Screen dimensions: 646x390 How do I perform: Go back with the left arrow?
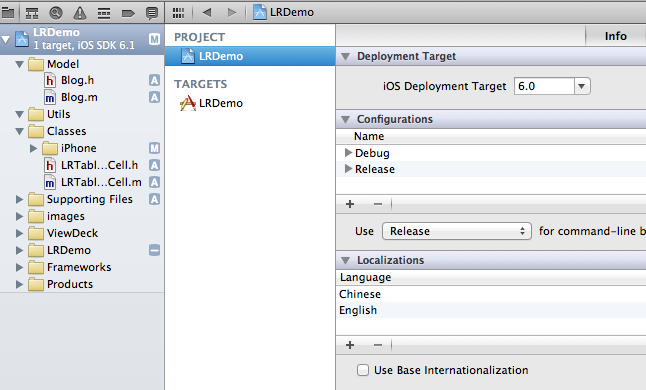click(207, 13)
